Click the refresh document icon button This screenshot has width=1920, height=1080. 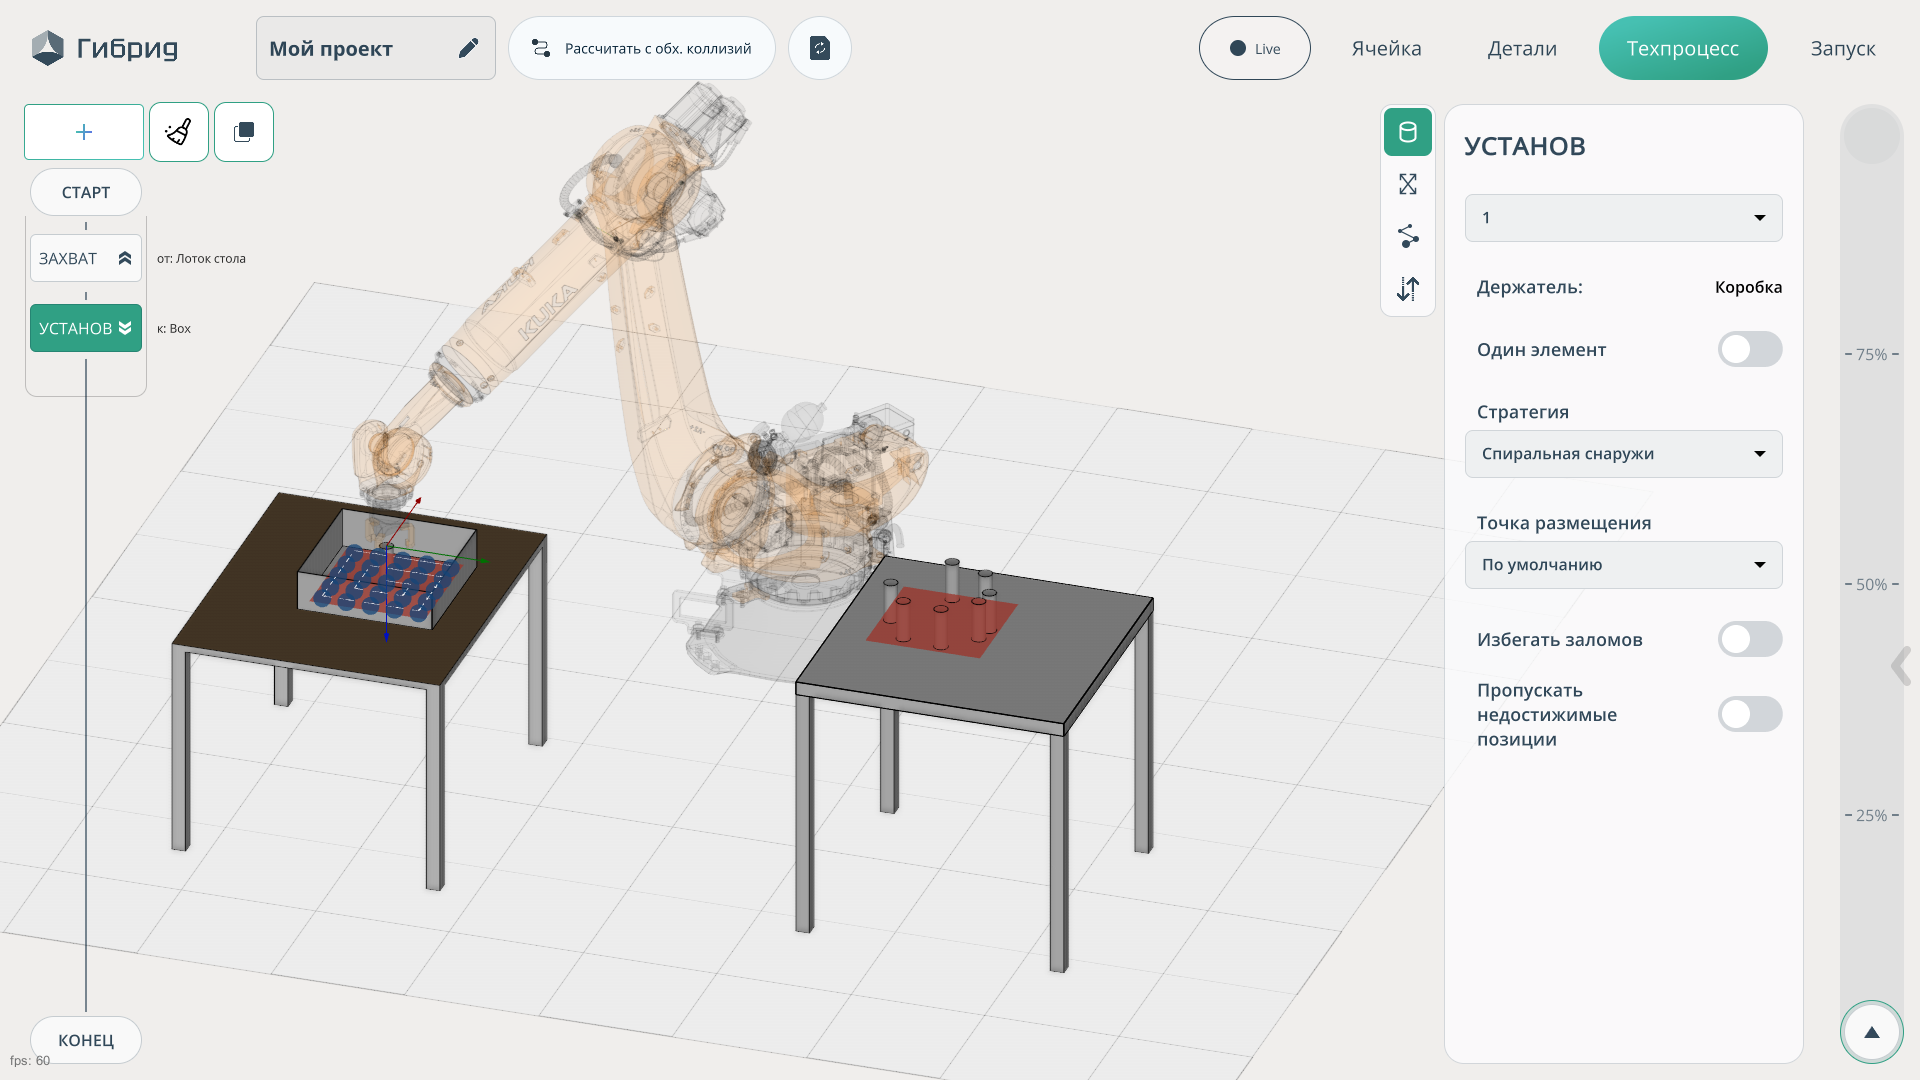(x=819, y=48)
